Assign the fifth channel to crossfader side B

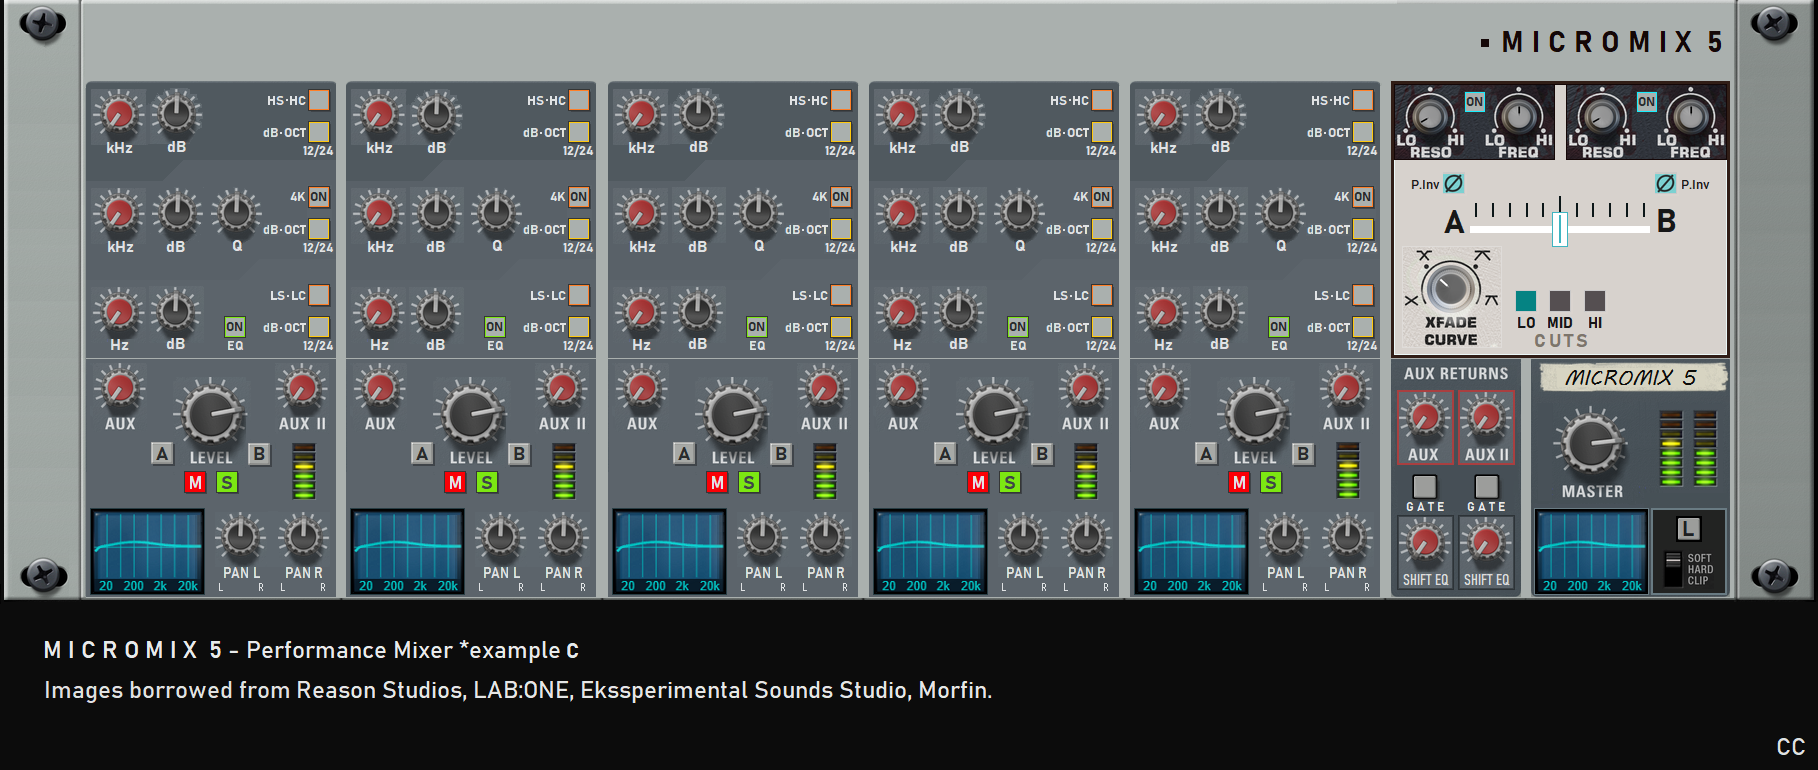[1303, 453]
